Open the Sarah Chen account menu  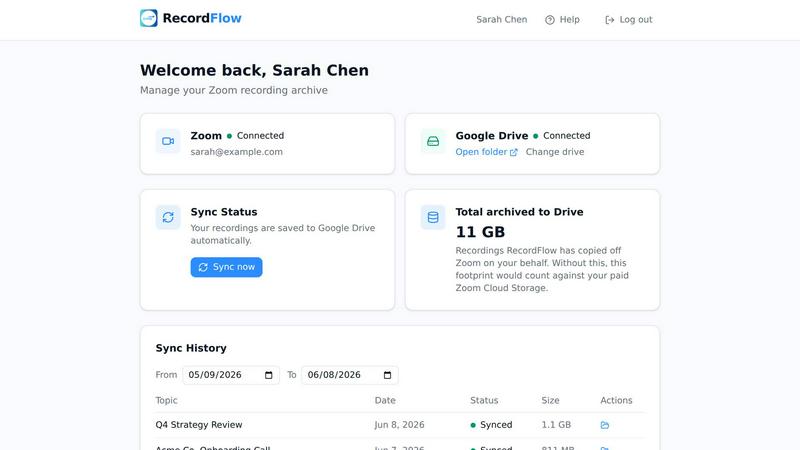point(502,19)
